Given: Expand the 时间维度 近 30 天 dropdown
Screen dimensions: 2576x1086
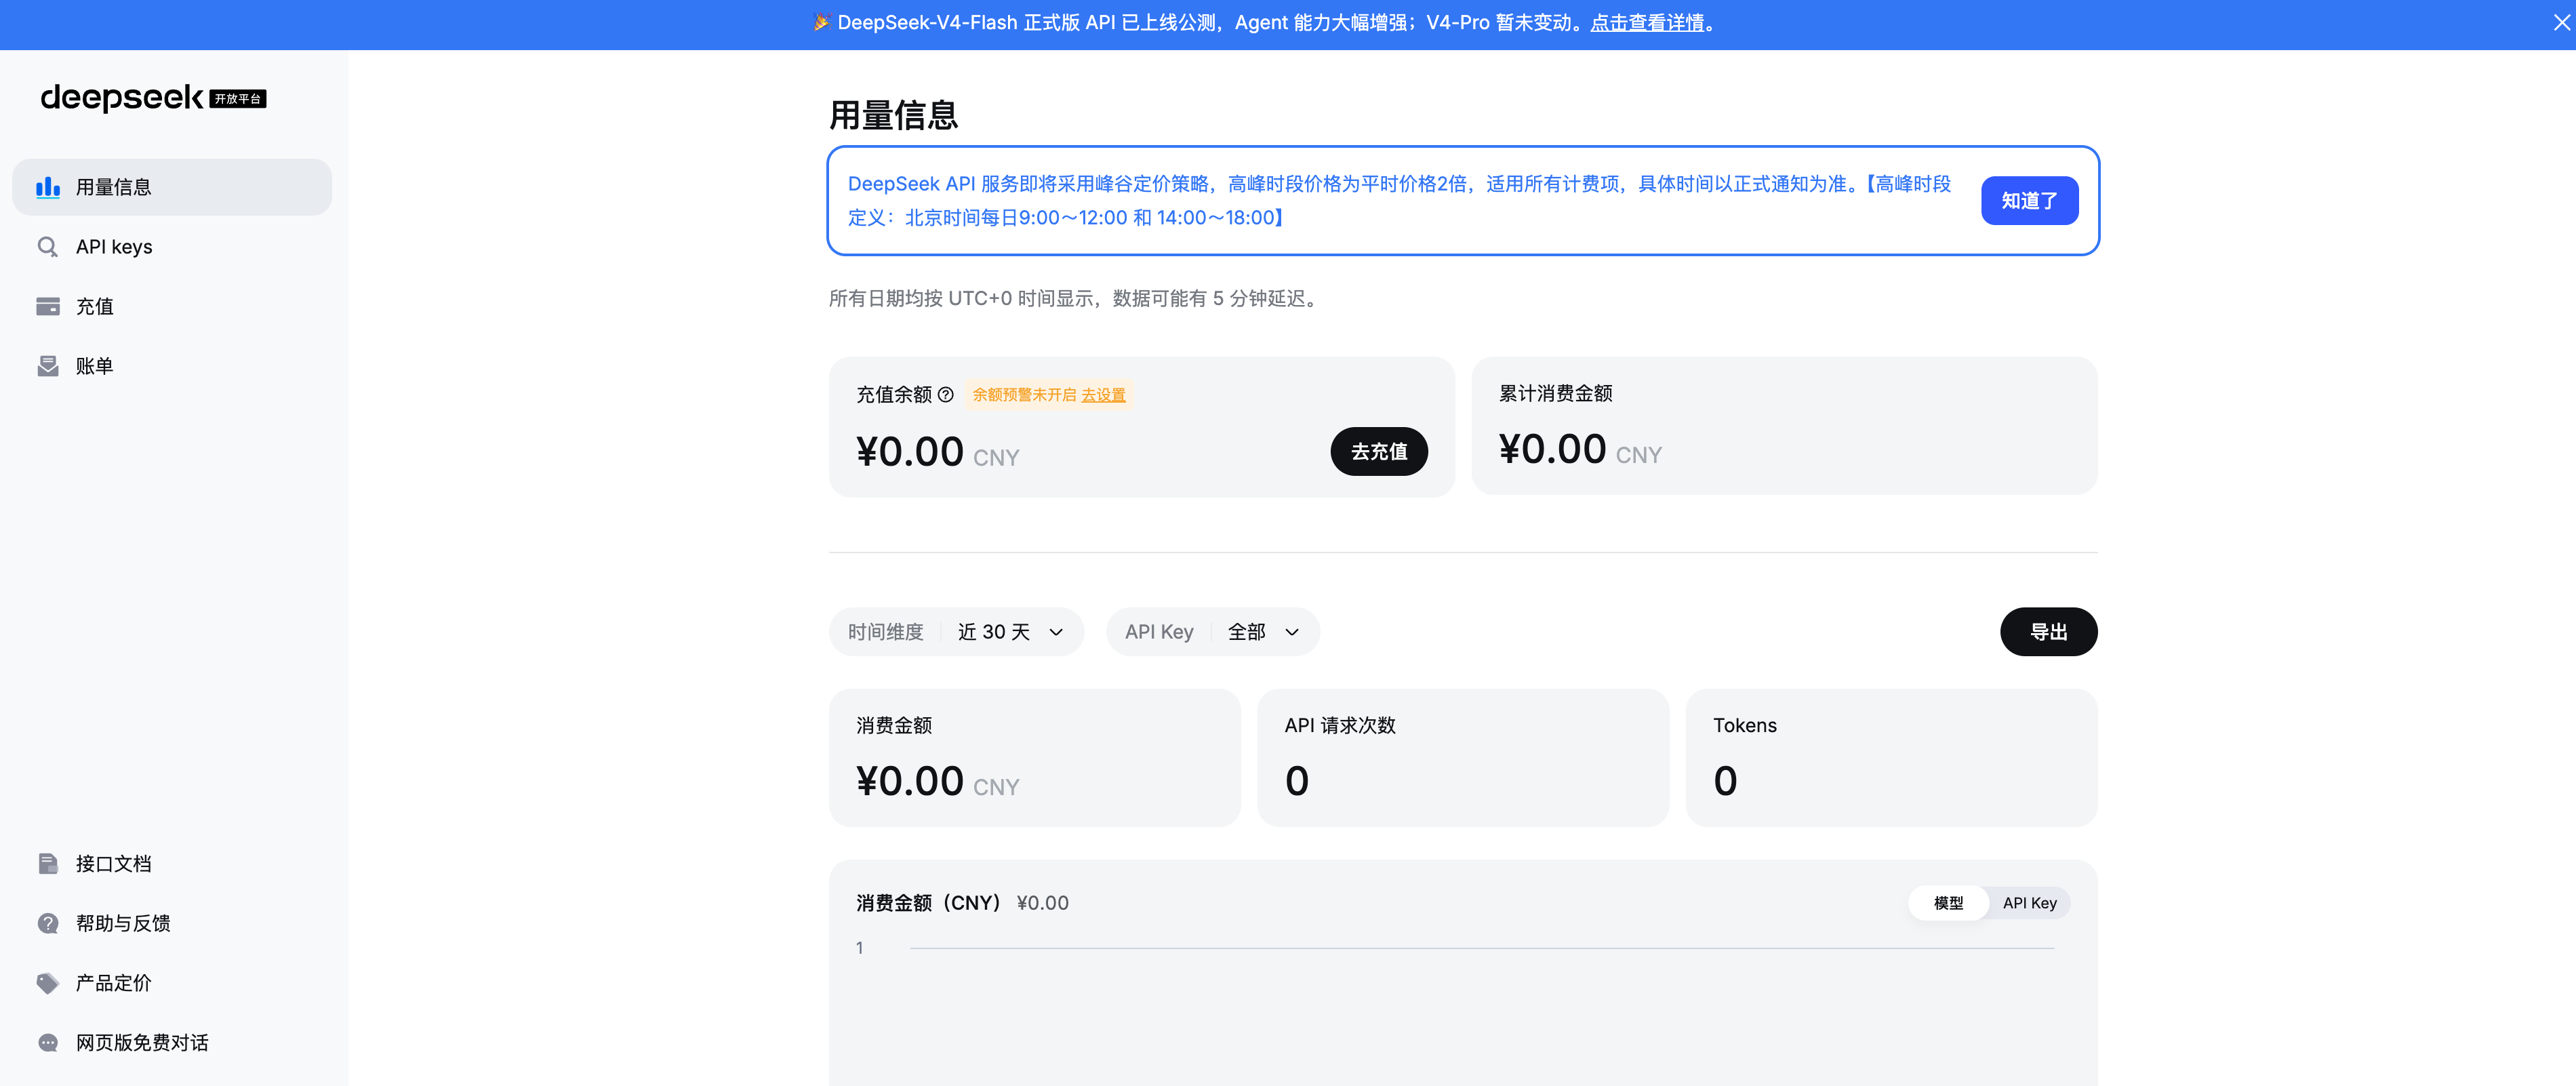Looking at the screenshot, I should 956,632.
